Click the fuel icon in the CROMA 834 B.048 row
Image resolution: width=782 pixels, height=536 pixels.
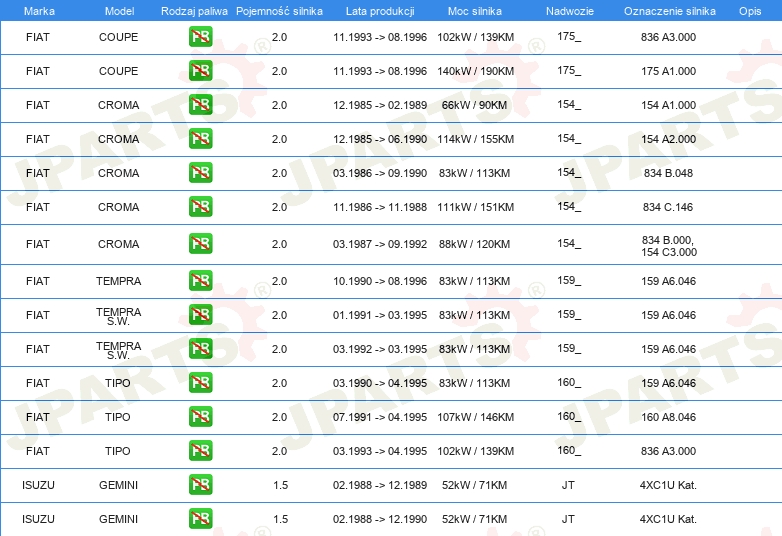[x=200, y=172]
